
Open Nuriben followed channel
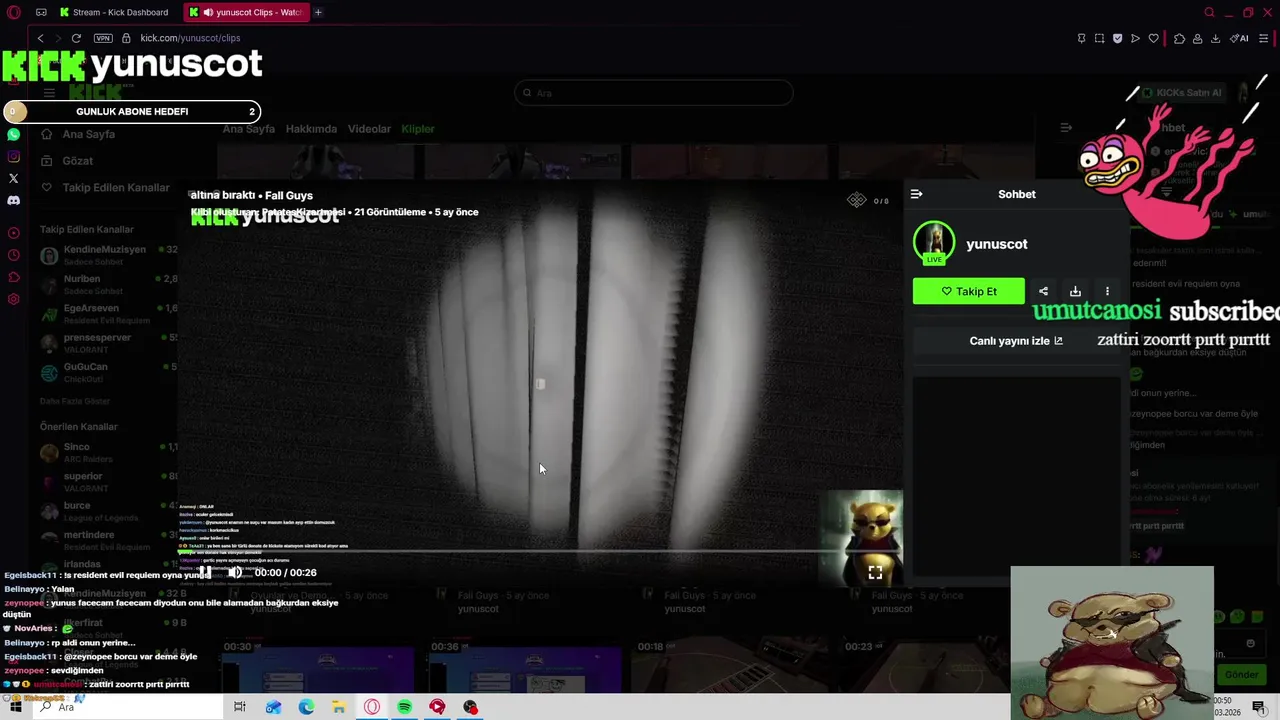107,284
